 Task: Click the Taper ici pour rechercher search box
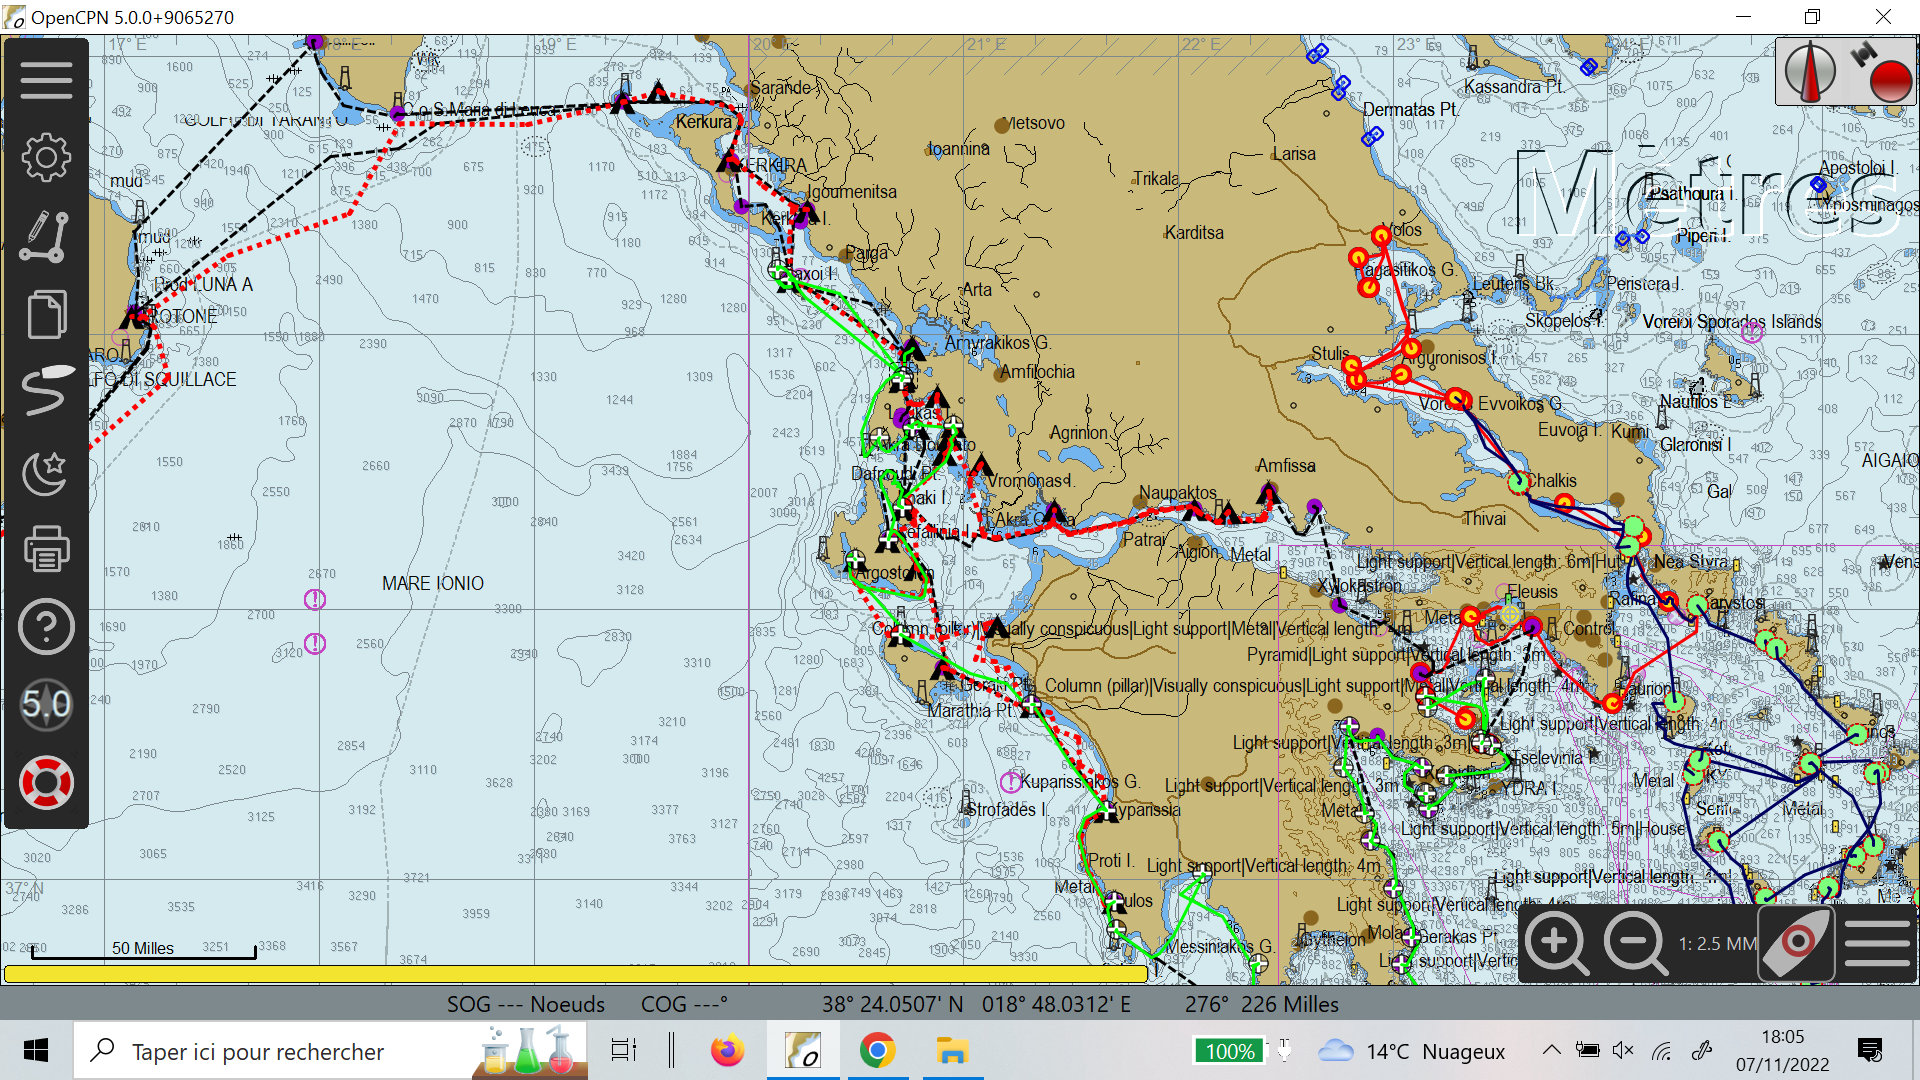[330, 1051]
